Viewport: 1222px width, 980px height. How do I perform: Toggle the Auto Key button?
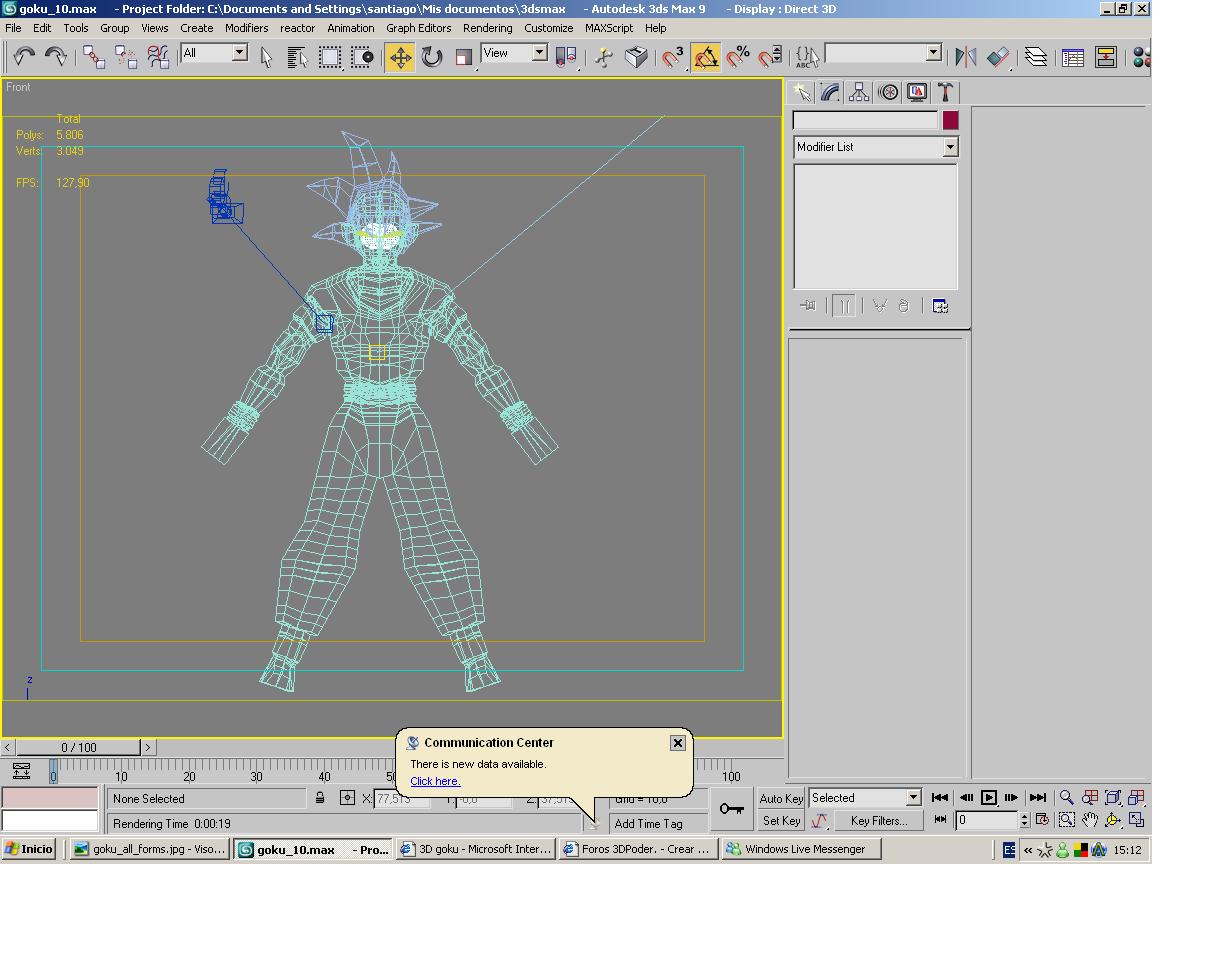tap(781, 798)
